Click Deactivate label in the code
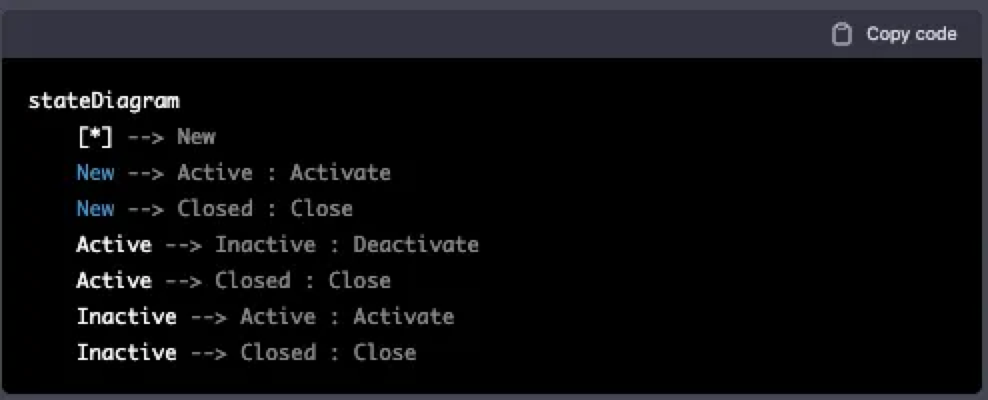The image size is (988, 400). 416,244
